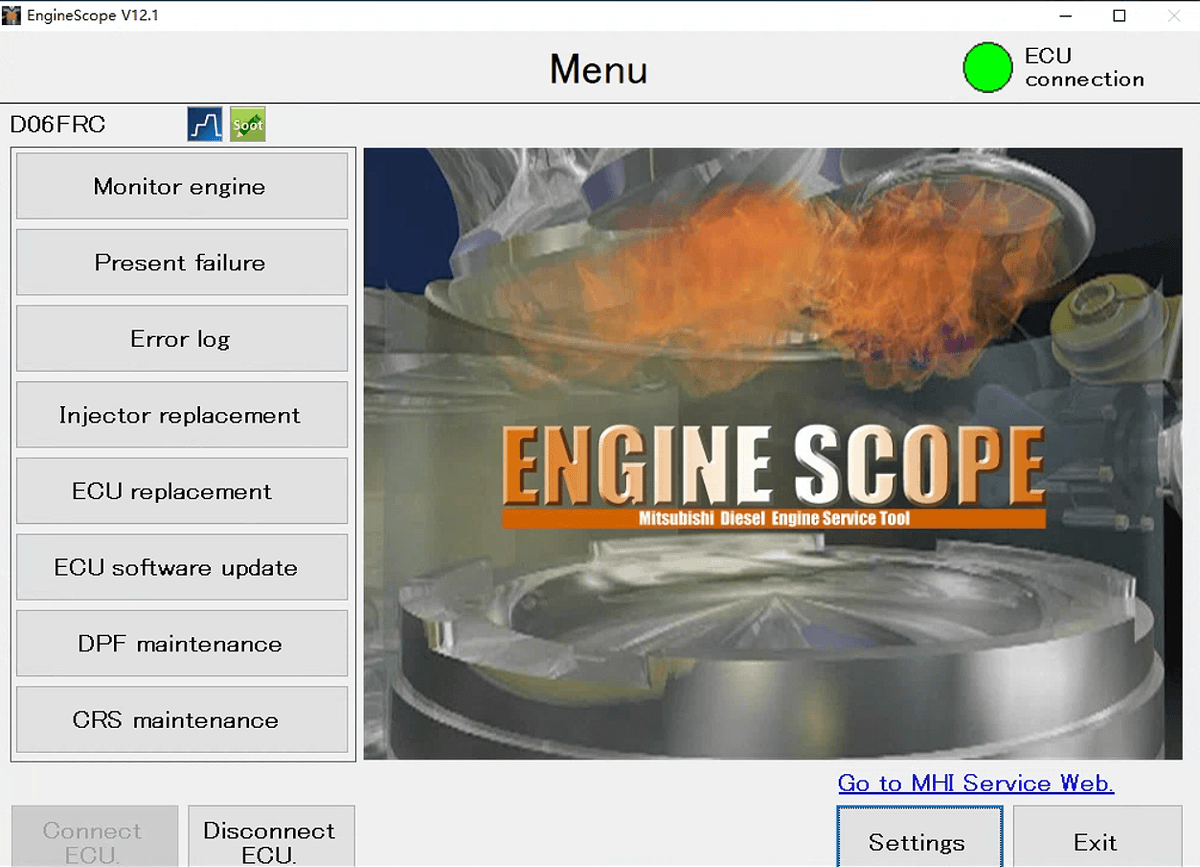Open CRS maintenance
This screenshot has width=1200, height=867.
click(181, 720)
